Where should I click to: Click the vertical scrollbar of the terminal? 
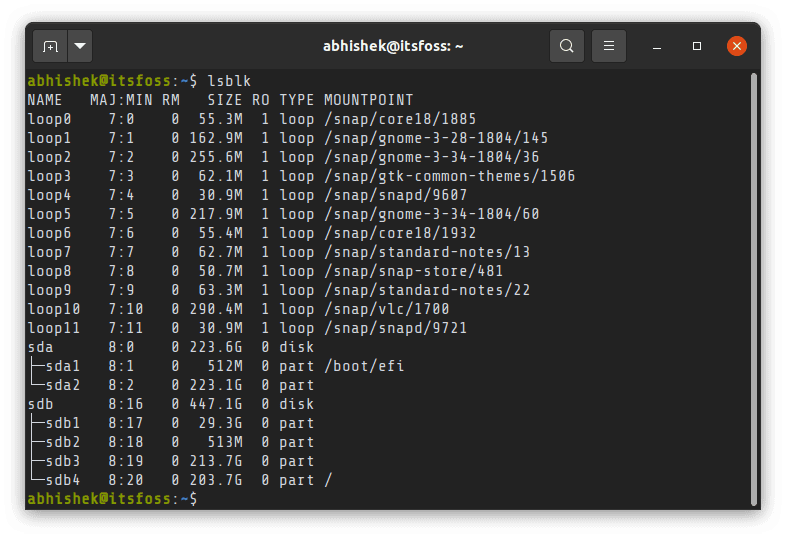(753, 280)
